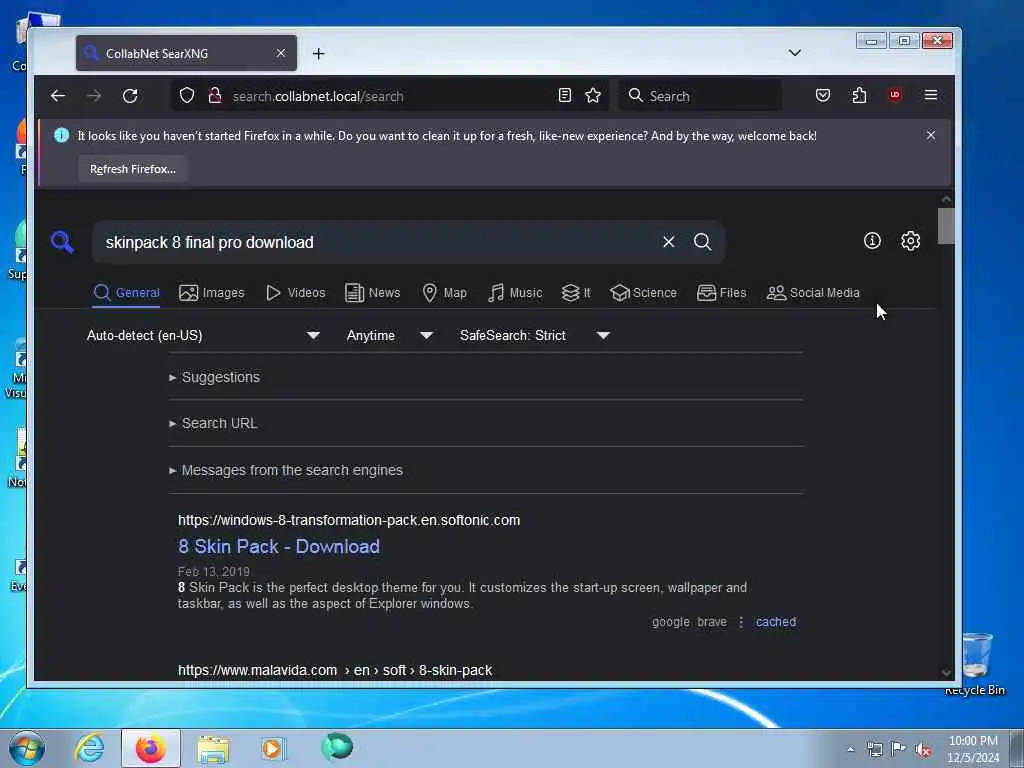Click the malavida.com result URL
Viewport: 1024px width, 768px height.
[335, 670]
